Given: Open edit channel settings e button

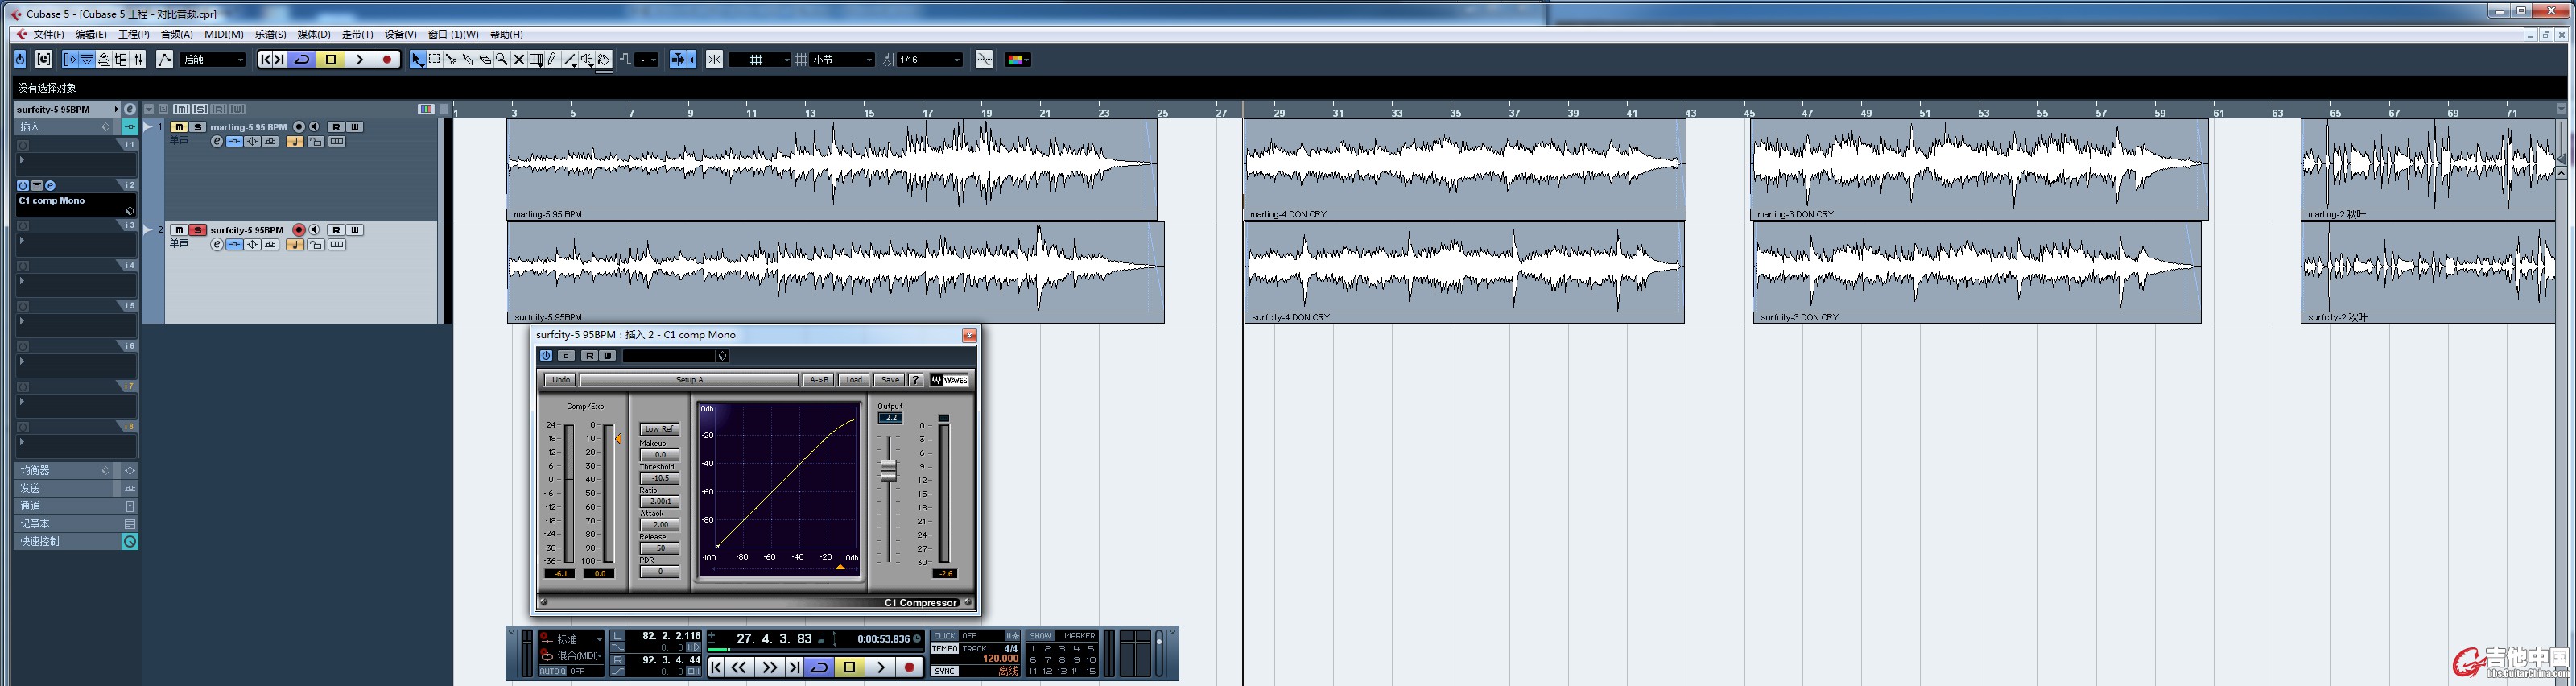Looking at the screenshot, I should click(129, 109).
